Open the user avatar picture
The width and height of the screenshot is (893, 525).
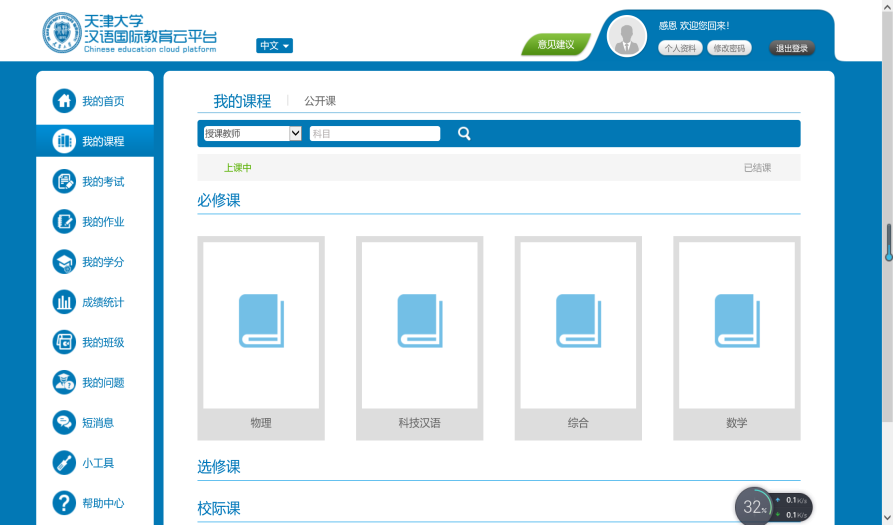point(627,36)
